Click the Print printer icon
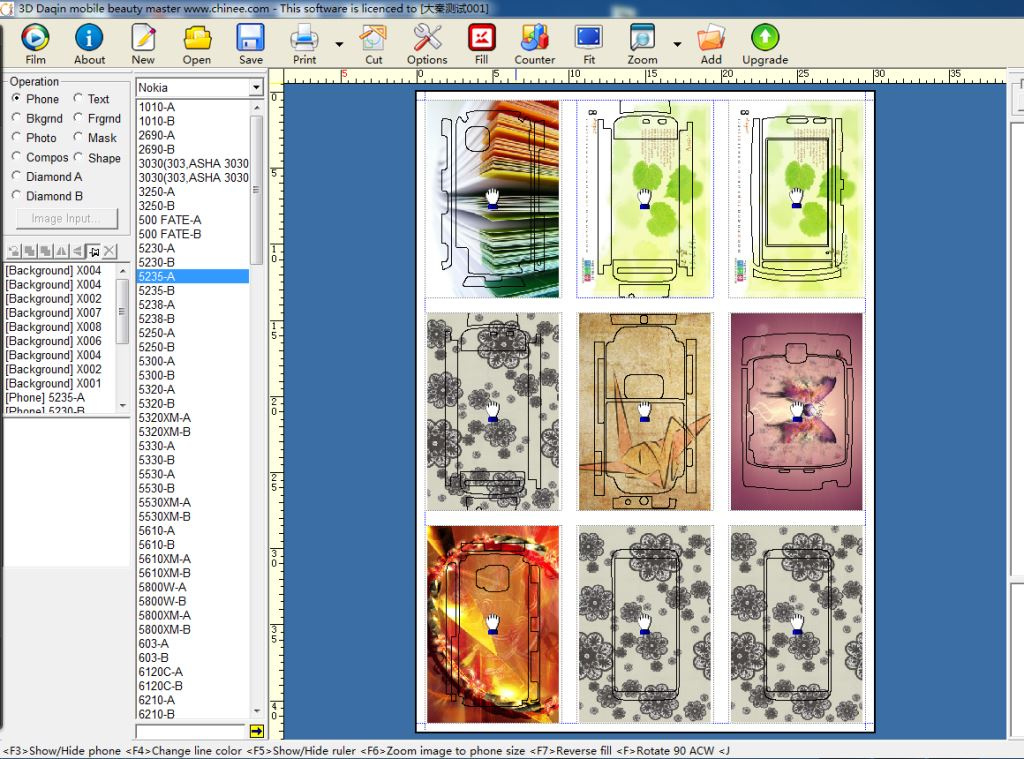 (x=304, y=44)
